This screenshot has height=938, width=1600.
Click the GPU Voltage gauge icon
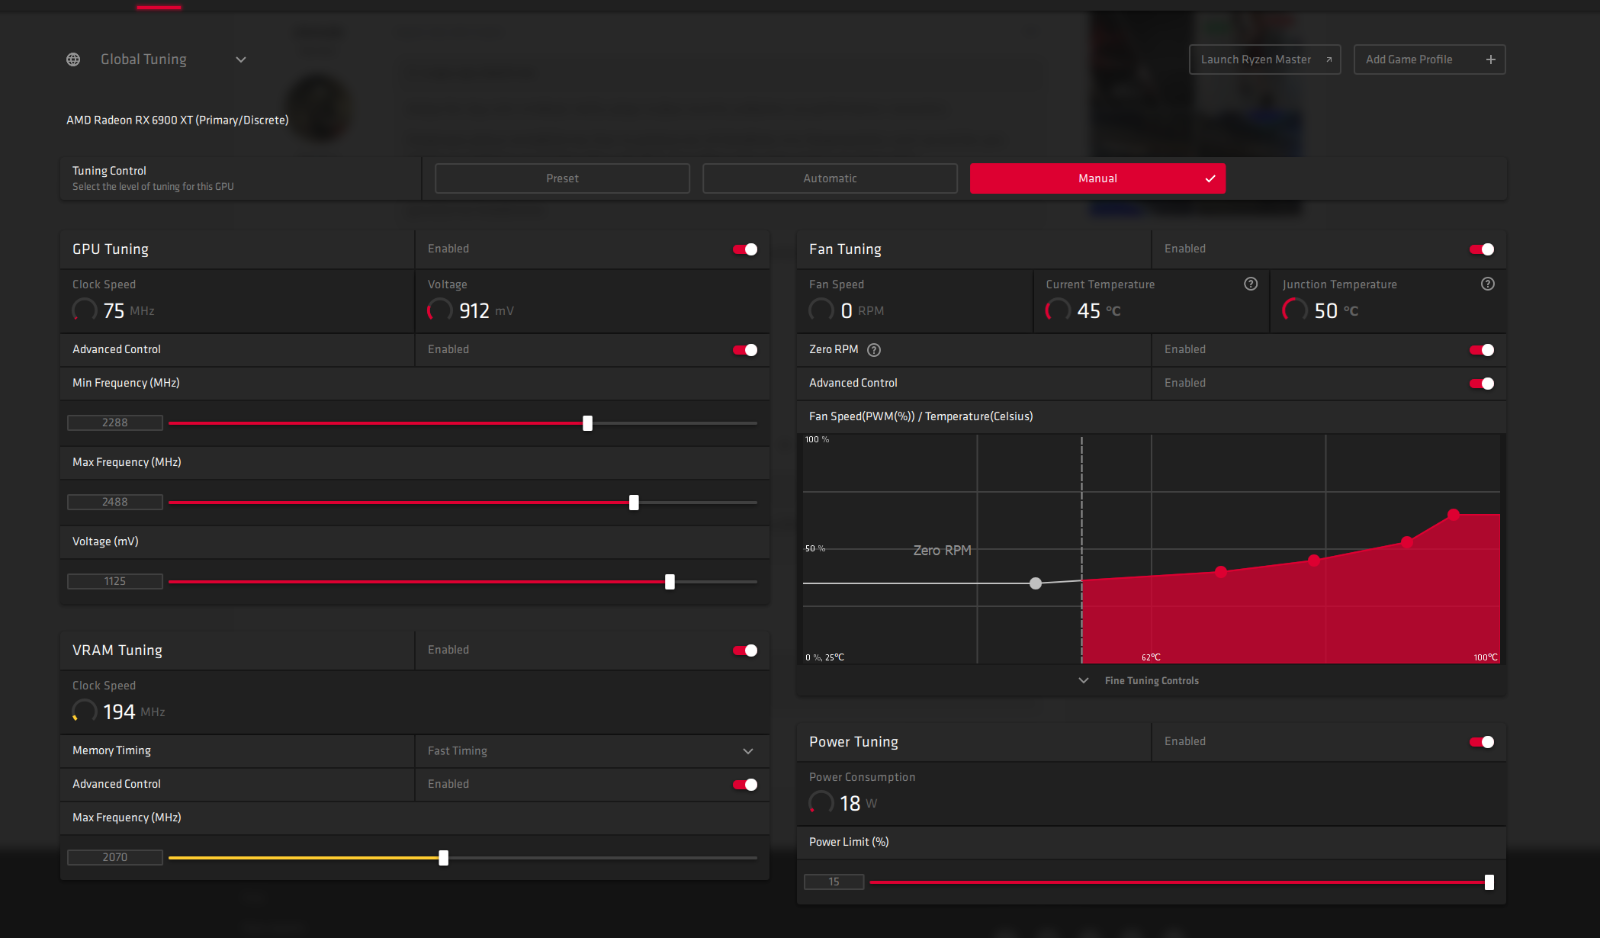click(x=440, y=310)
